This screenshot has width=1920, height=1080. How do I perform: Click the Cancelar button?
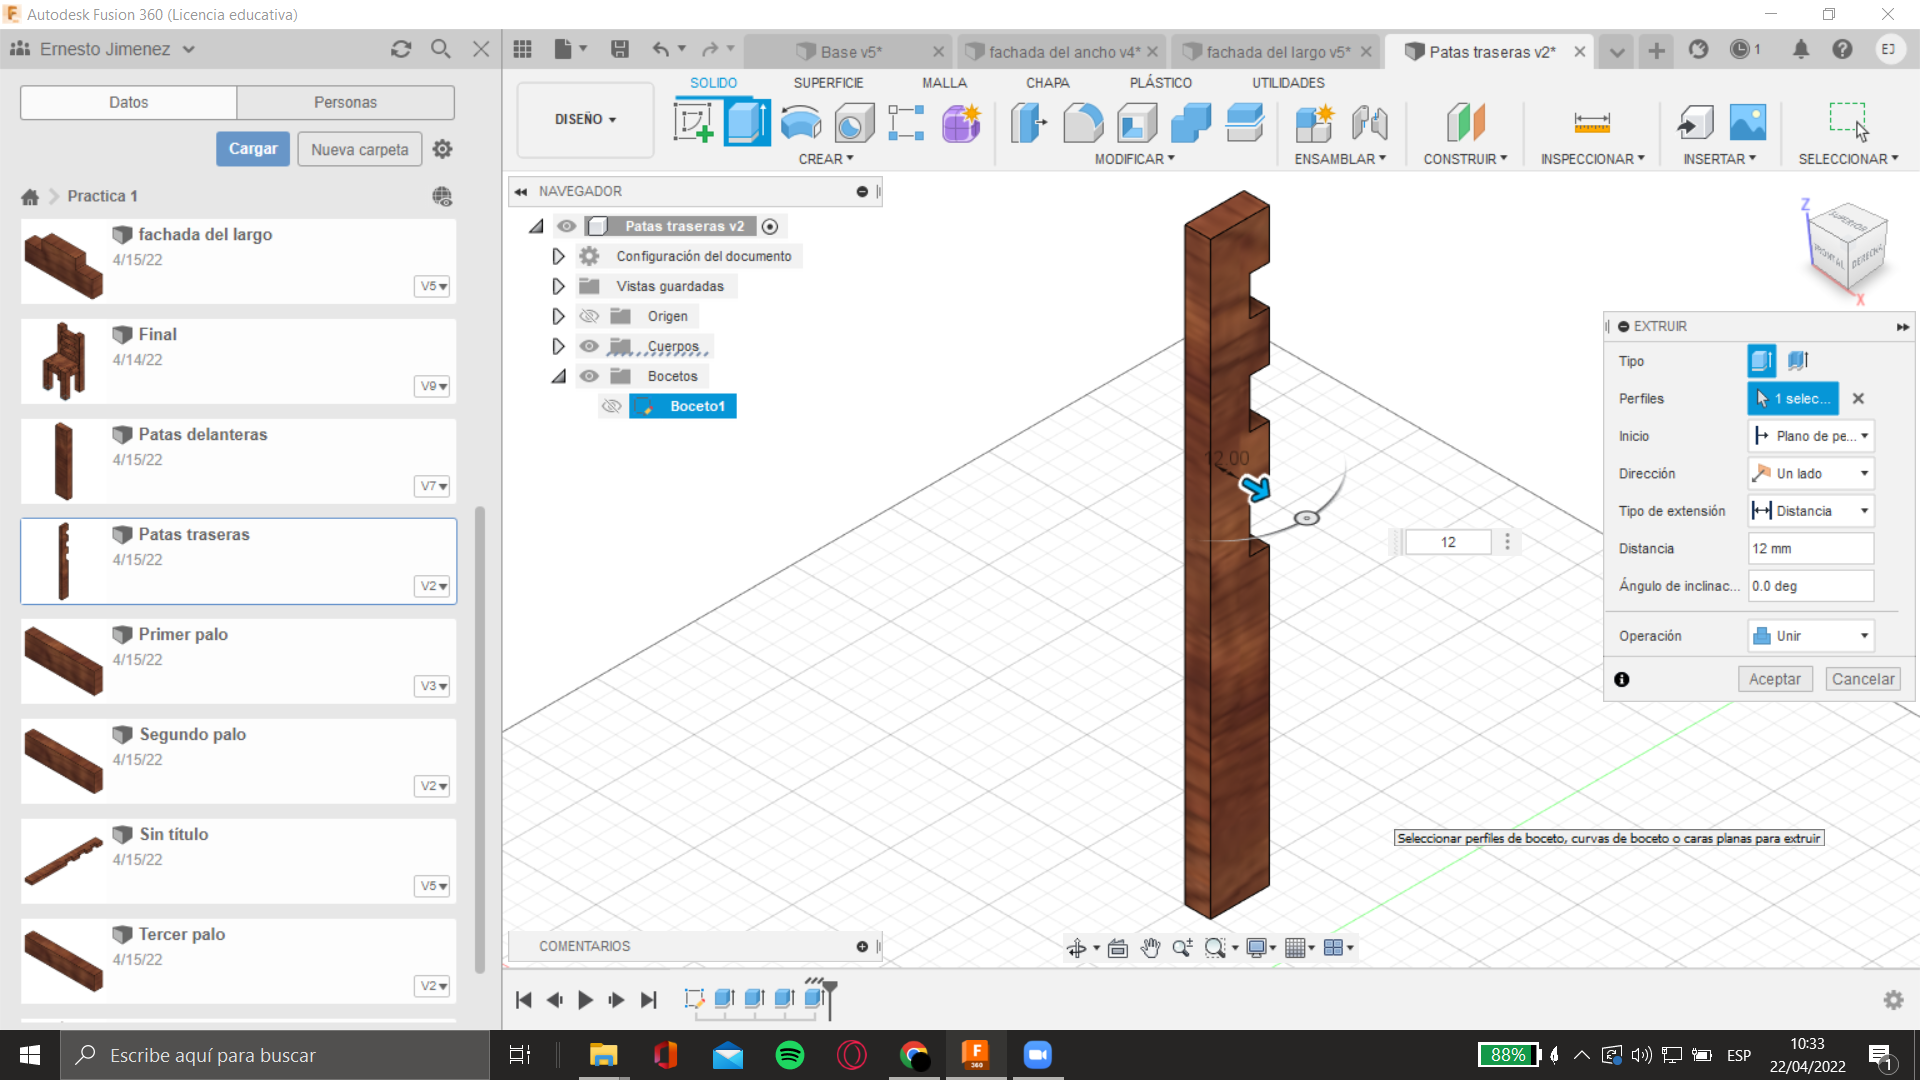pos(1862,679)
